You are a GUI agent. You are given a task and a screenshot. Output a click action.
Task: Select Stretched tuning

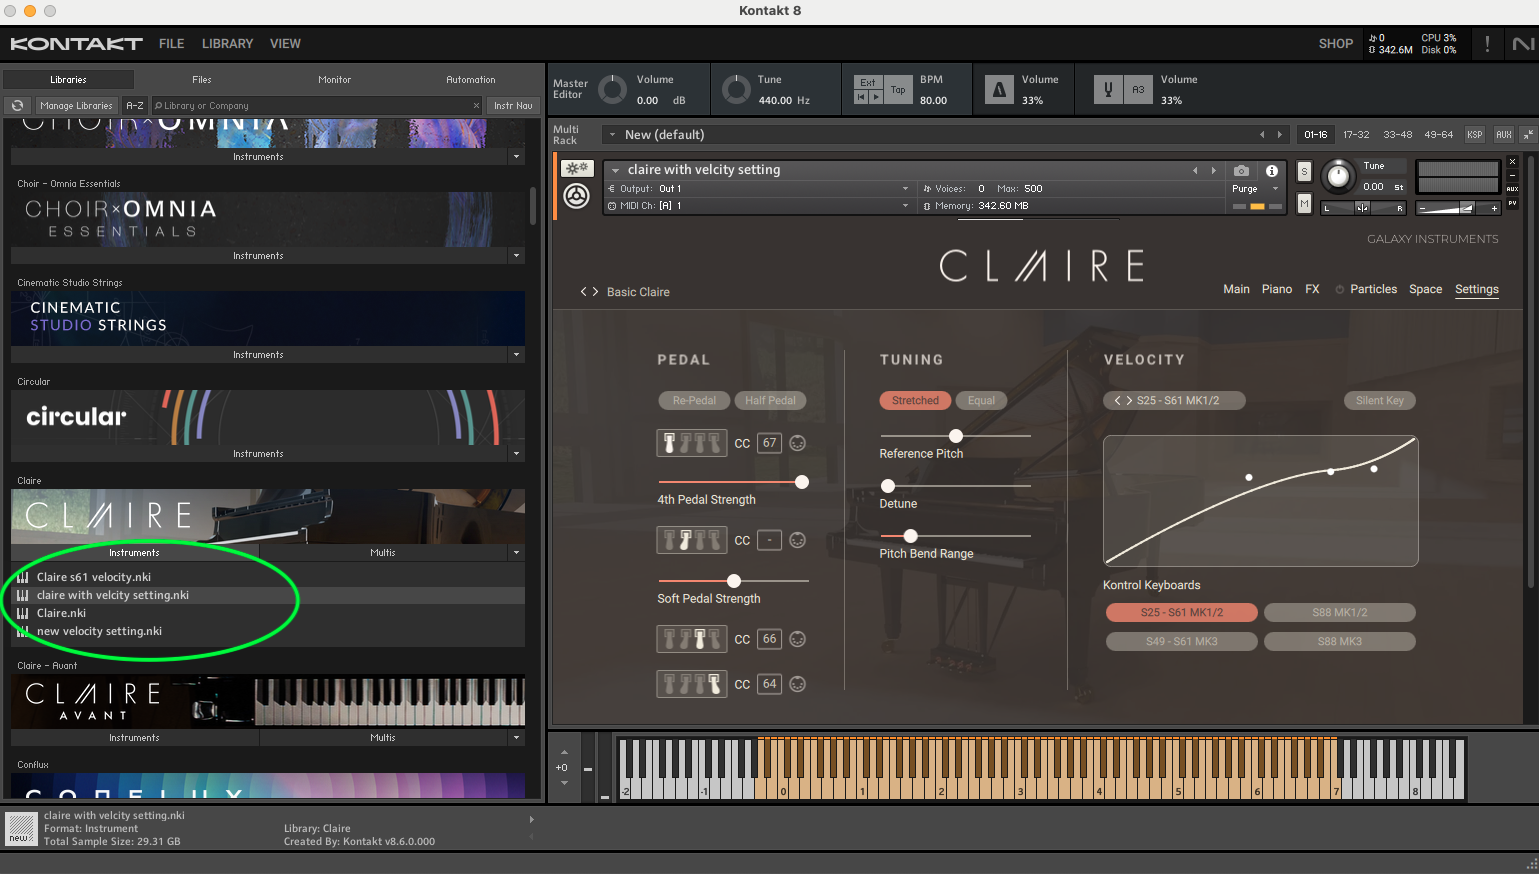click(x=915, y=400)
